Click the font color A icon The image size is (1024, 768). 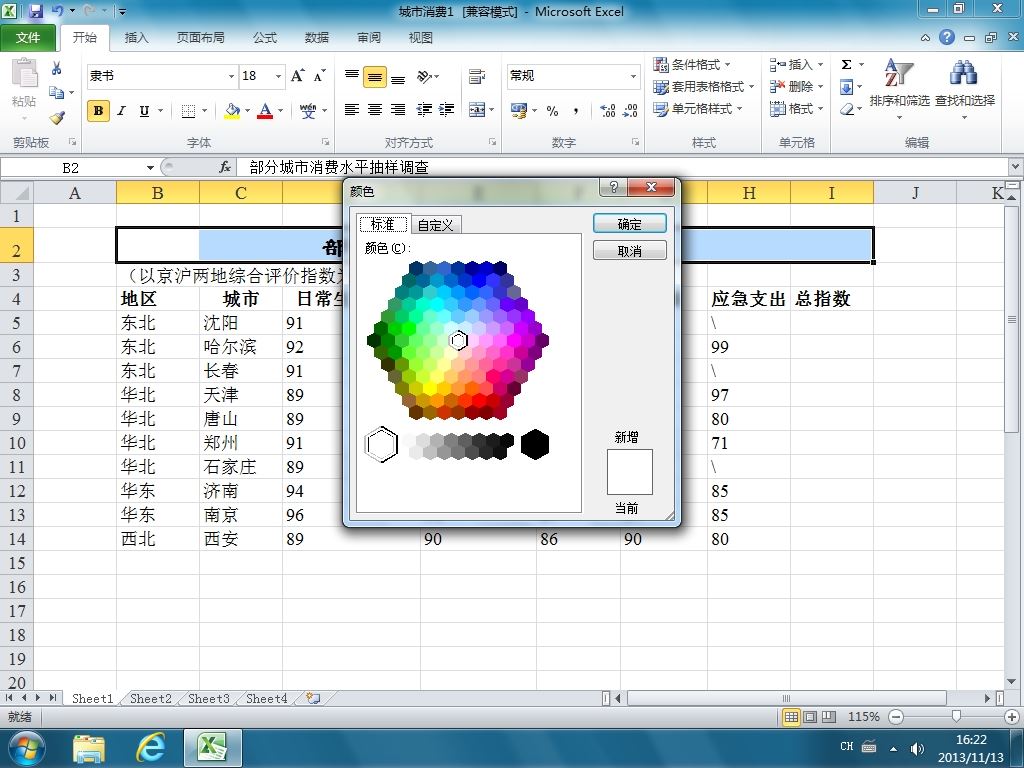264,110
